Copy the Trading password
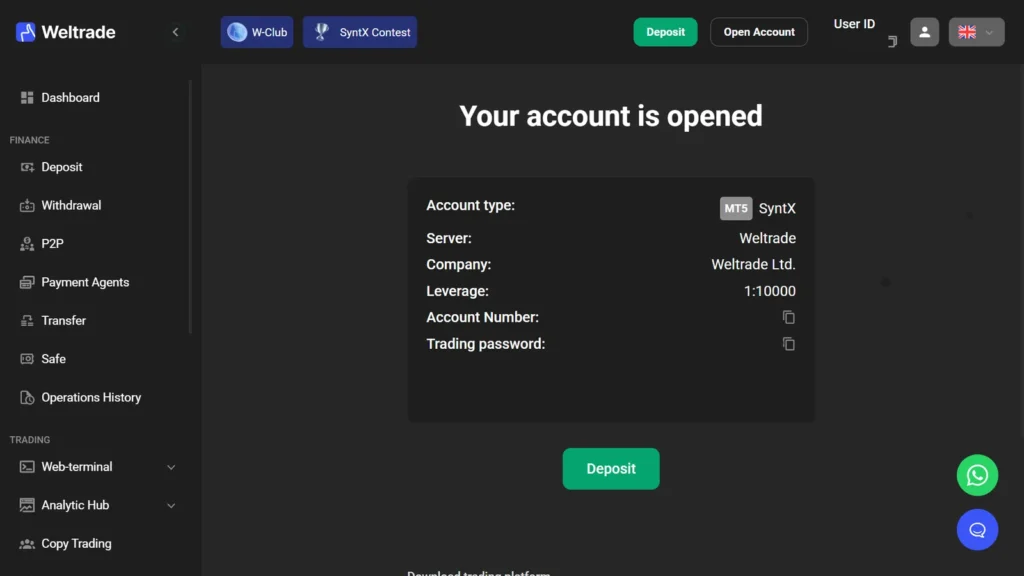The width and height of the screenshot is (1024, 576). [x=788, y=344]
